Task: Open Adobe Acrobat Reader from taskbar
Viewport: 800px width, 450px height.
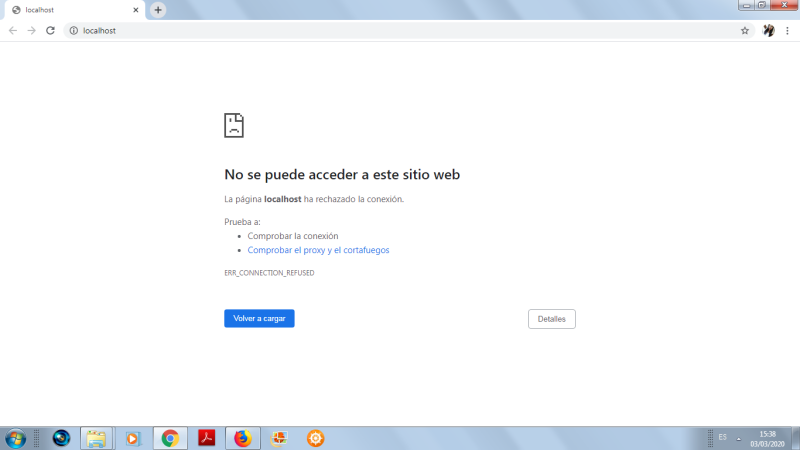Action: (207, 438)
